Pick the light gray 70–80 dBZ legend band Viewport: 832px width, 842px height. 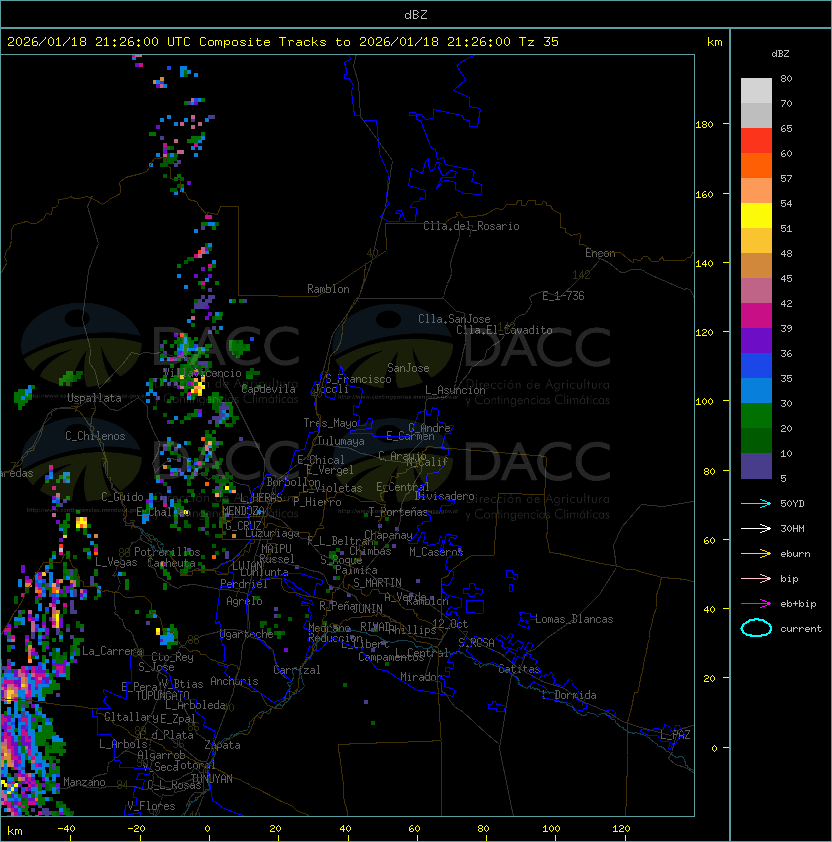pyautogui.click(x=756, y=90)
